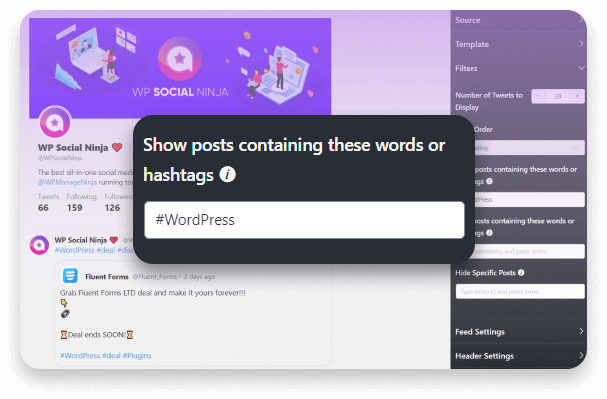Expand the Source section
The image size is (607, 399).
(x=518, y=20)
